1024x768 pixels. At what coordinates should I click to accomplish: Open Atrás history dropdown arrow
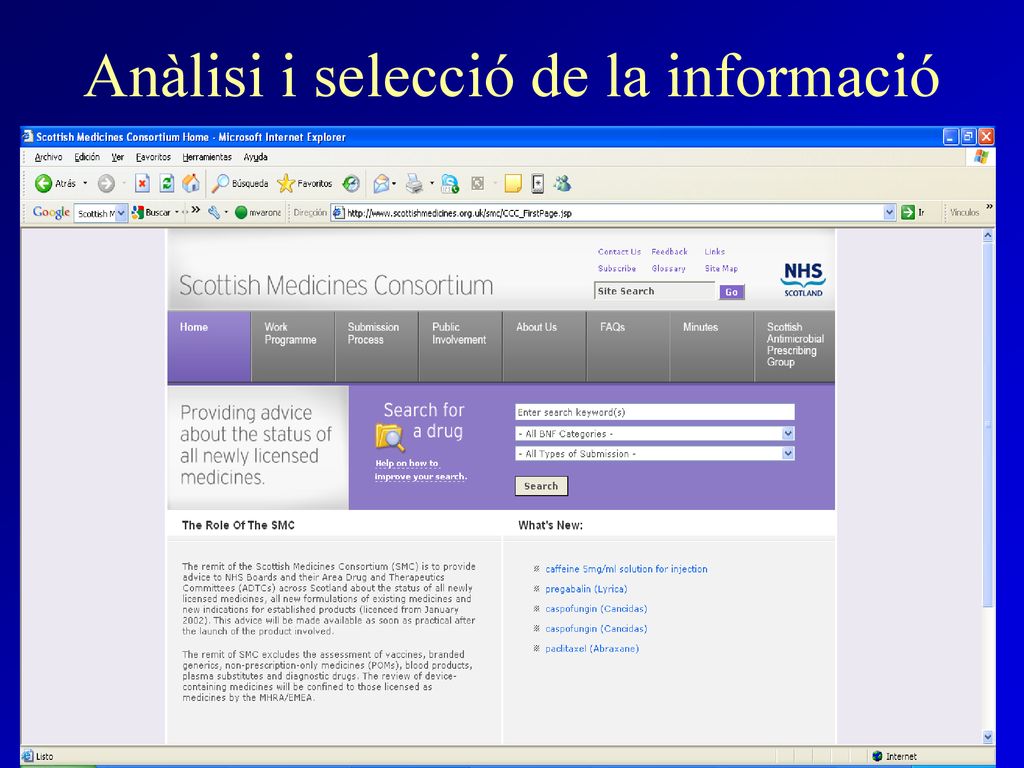coord(85,184)
